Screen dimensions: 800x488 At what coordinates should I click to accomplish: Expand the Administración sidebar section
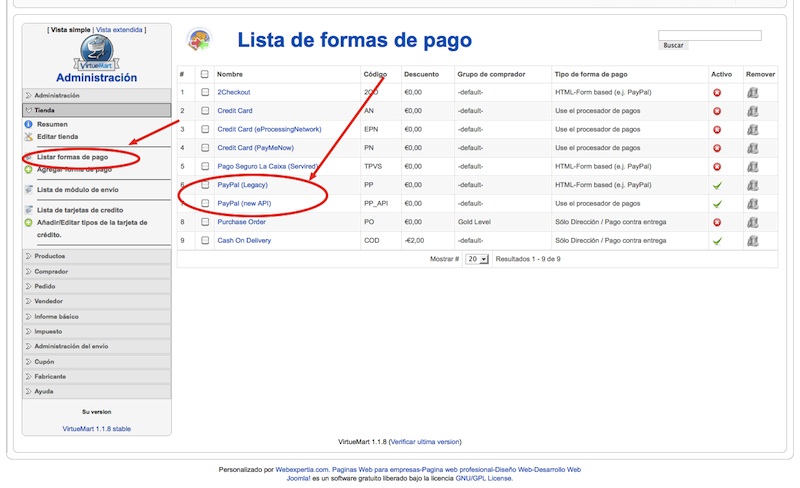(96, 95)
